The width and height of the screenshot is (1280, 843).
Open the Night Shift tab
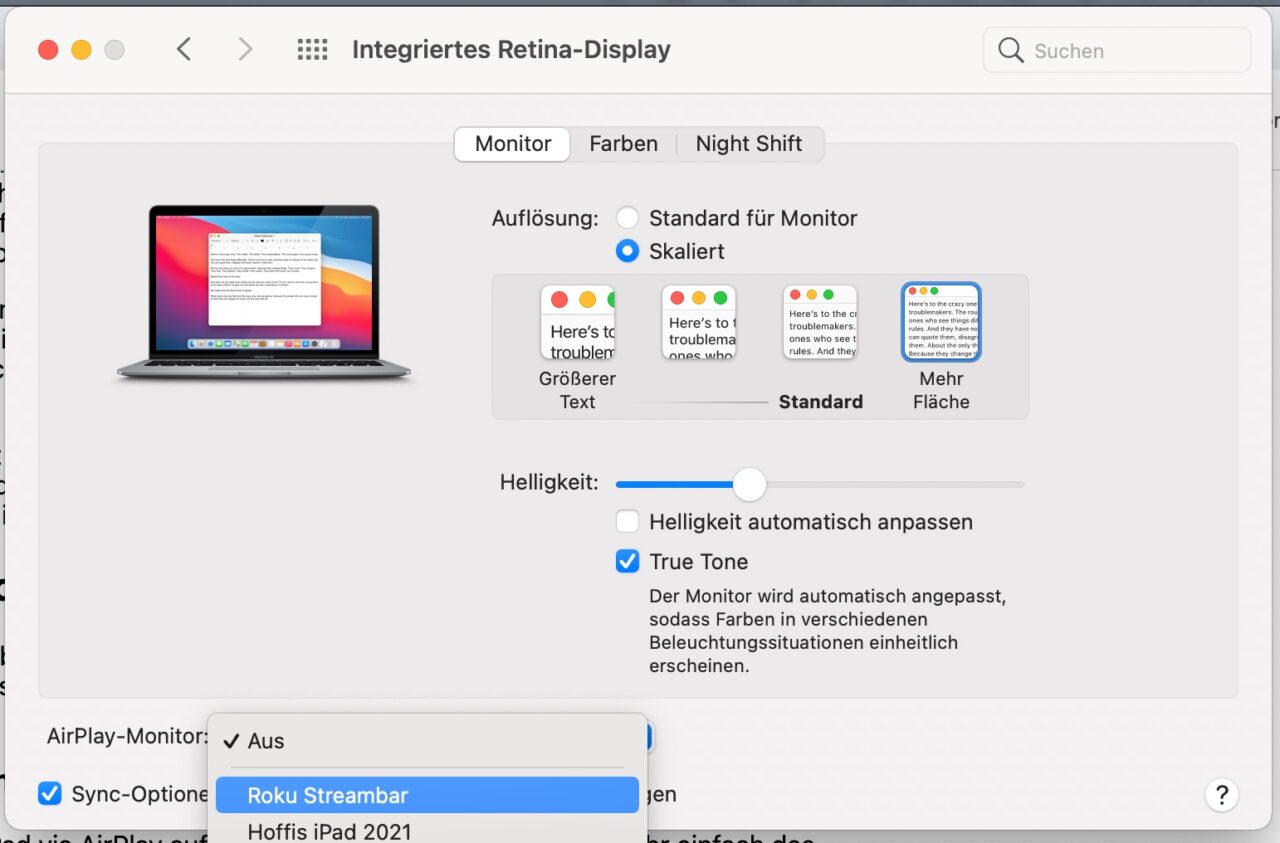[749, 144]
